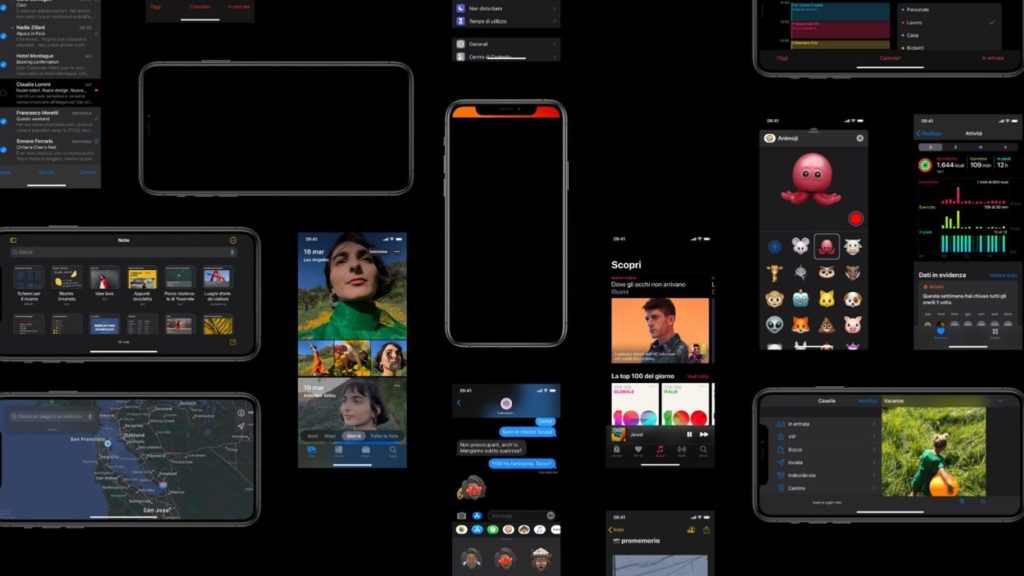Open the red figure note thumbnail
Viewport: 1024px width, 576px height.
tap(104, 278)
